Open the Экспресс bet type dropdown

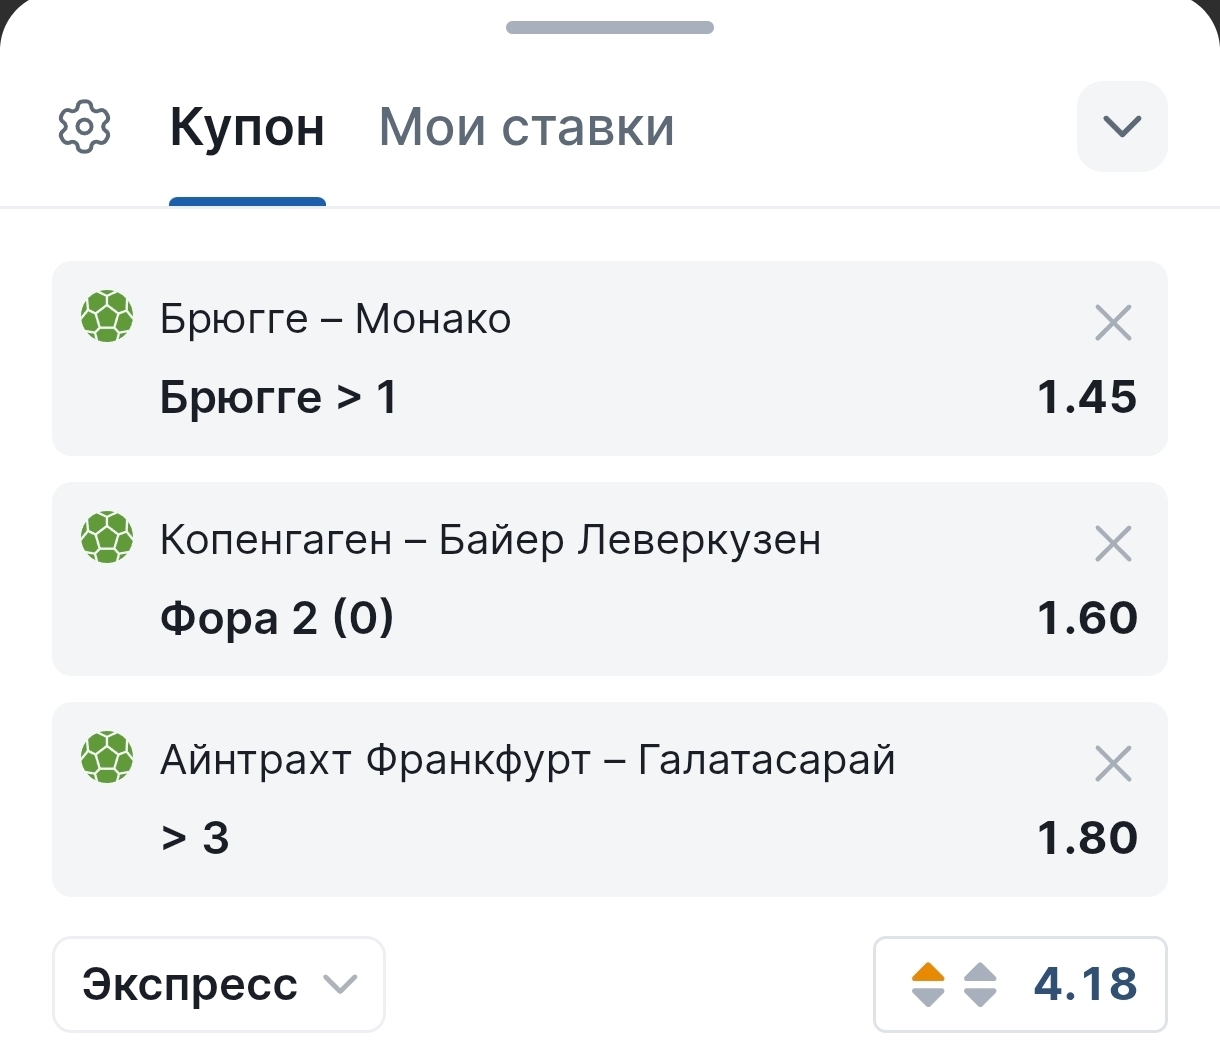coord(219,984)
